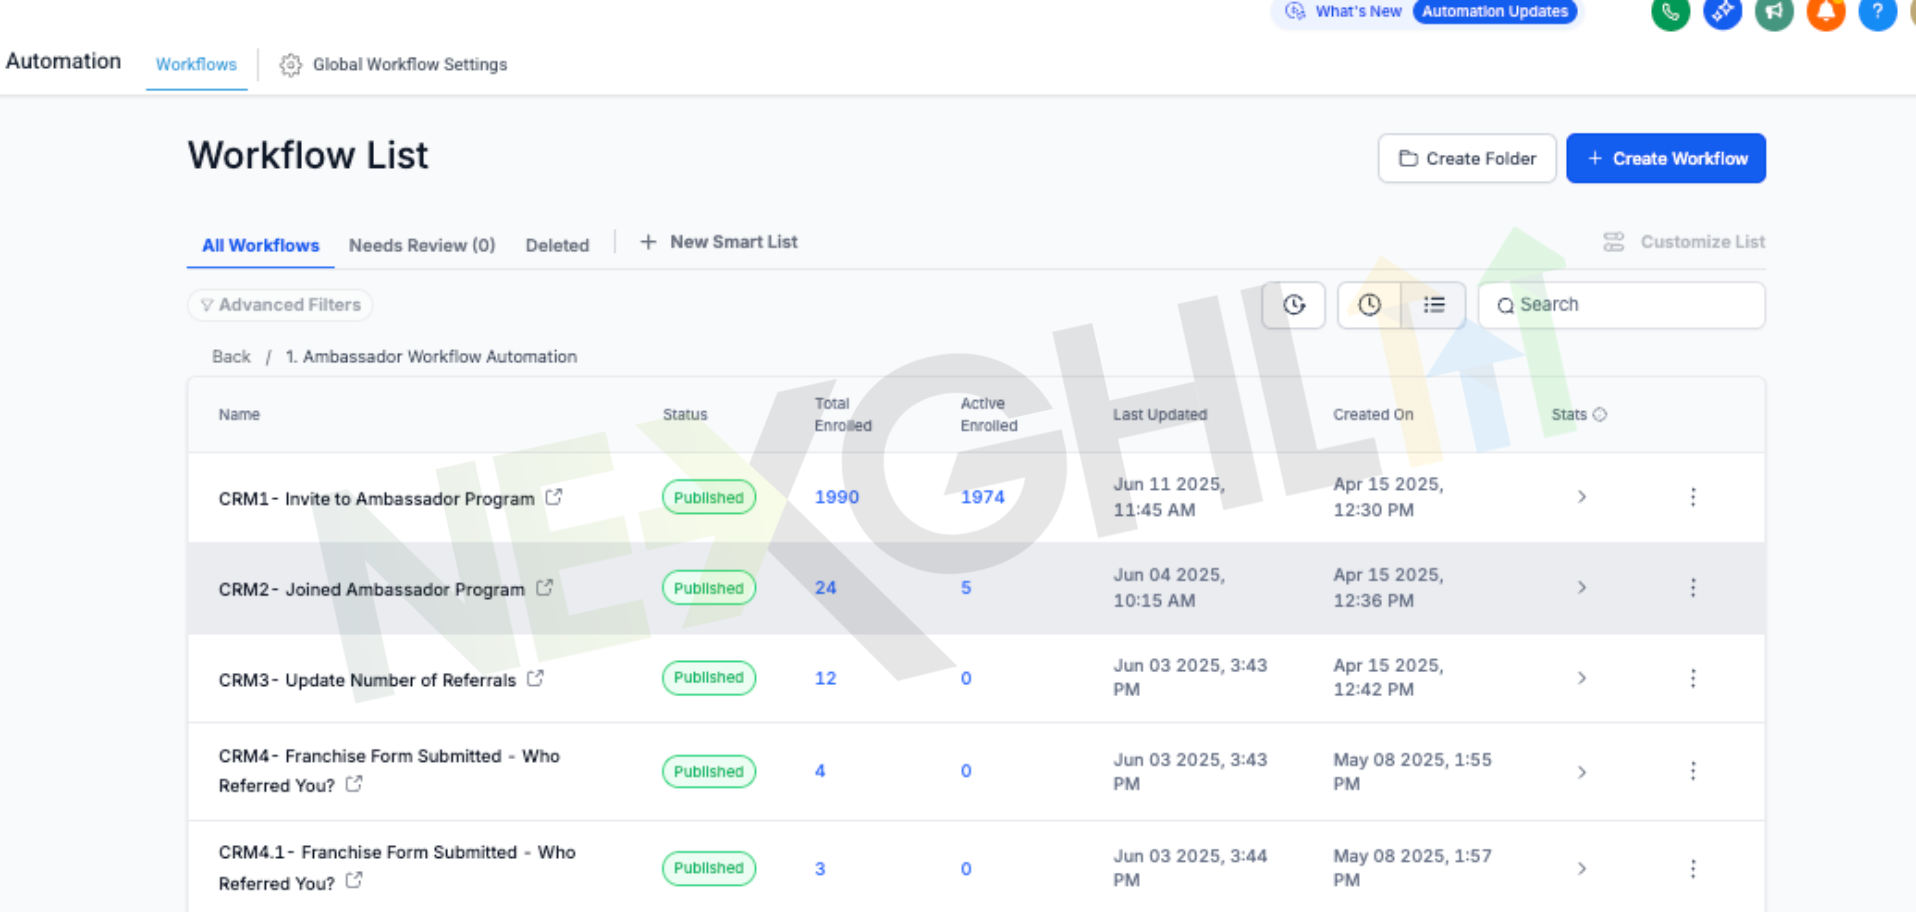Switch to the clock recent view toggle
Screen dimensions: 1916x912
1369,305
